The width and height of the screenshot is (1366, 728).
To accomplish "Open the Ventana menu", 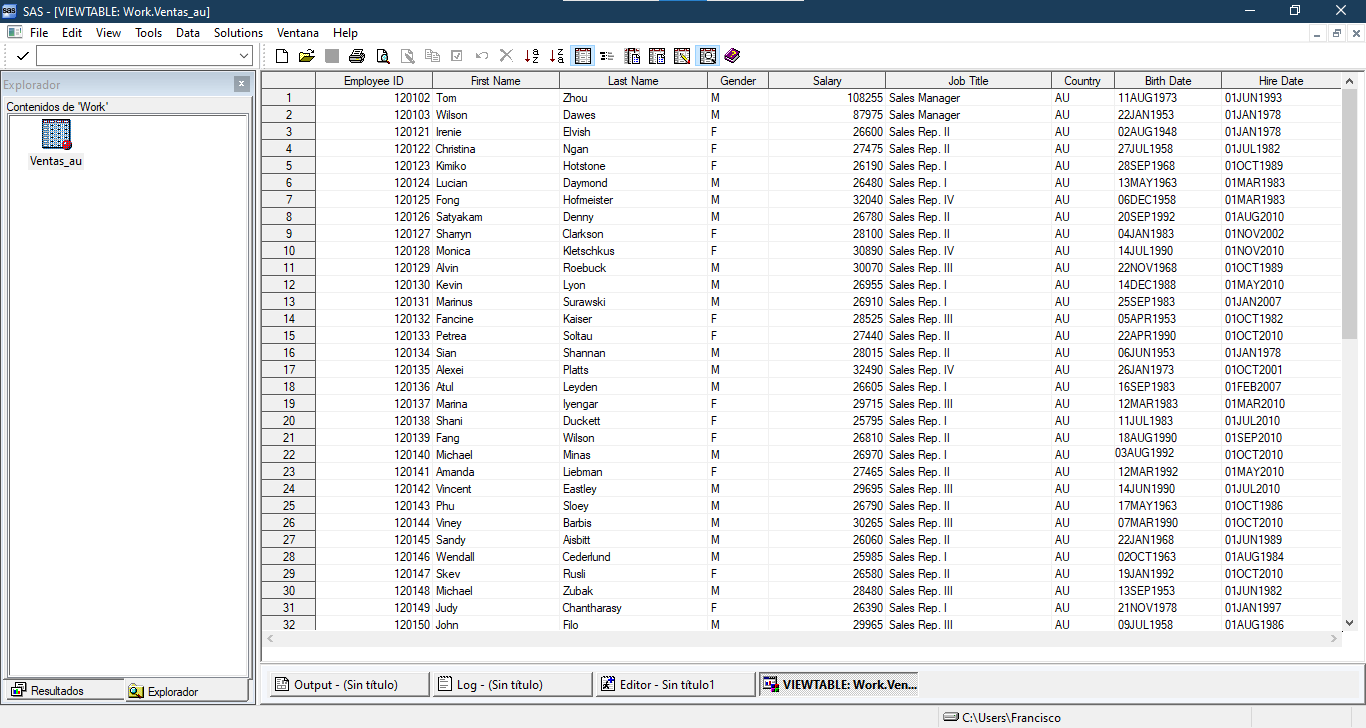I will (x=298, y=33).
